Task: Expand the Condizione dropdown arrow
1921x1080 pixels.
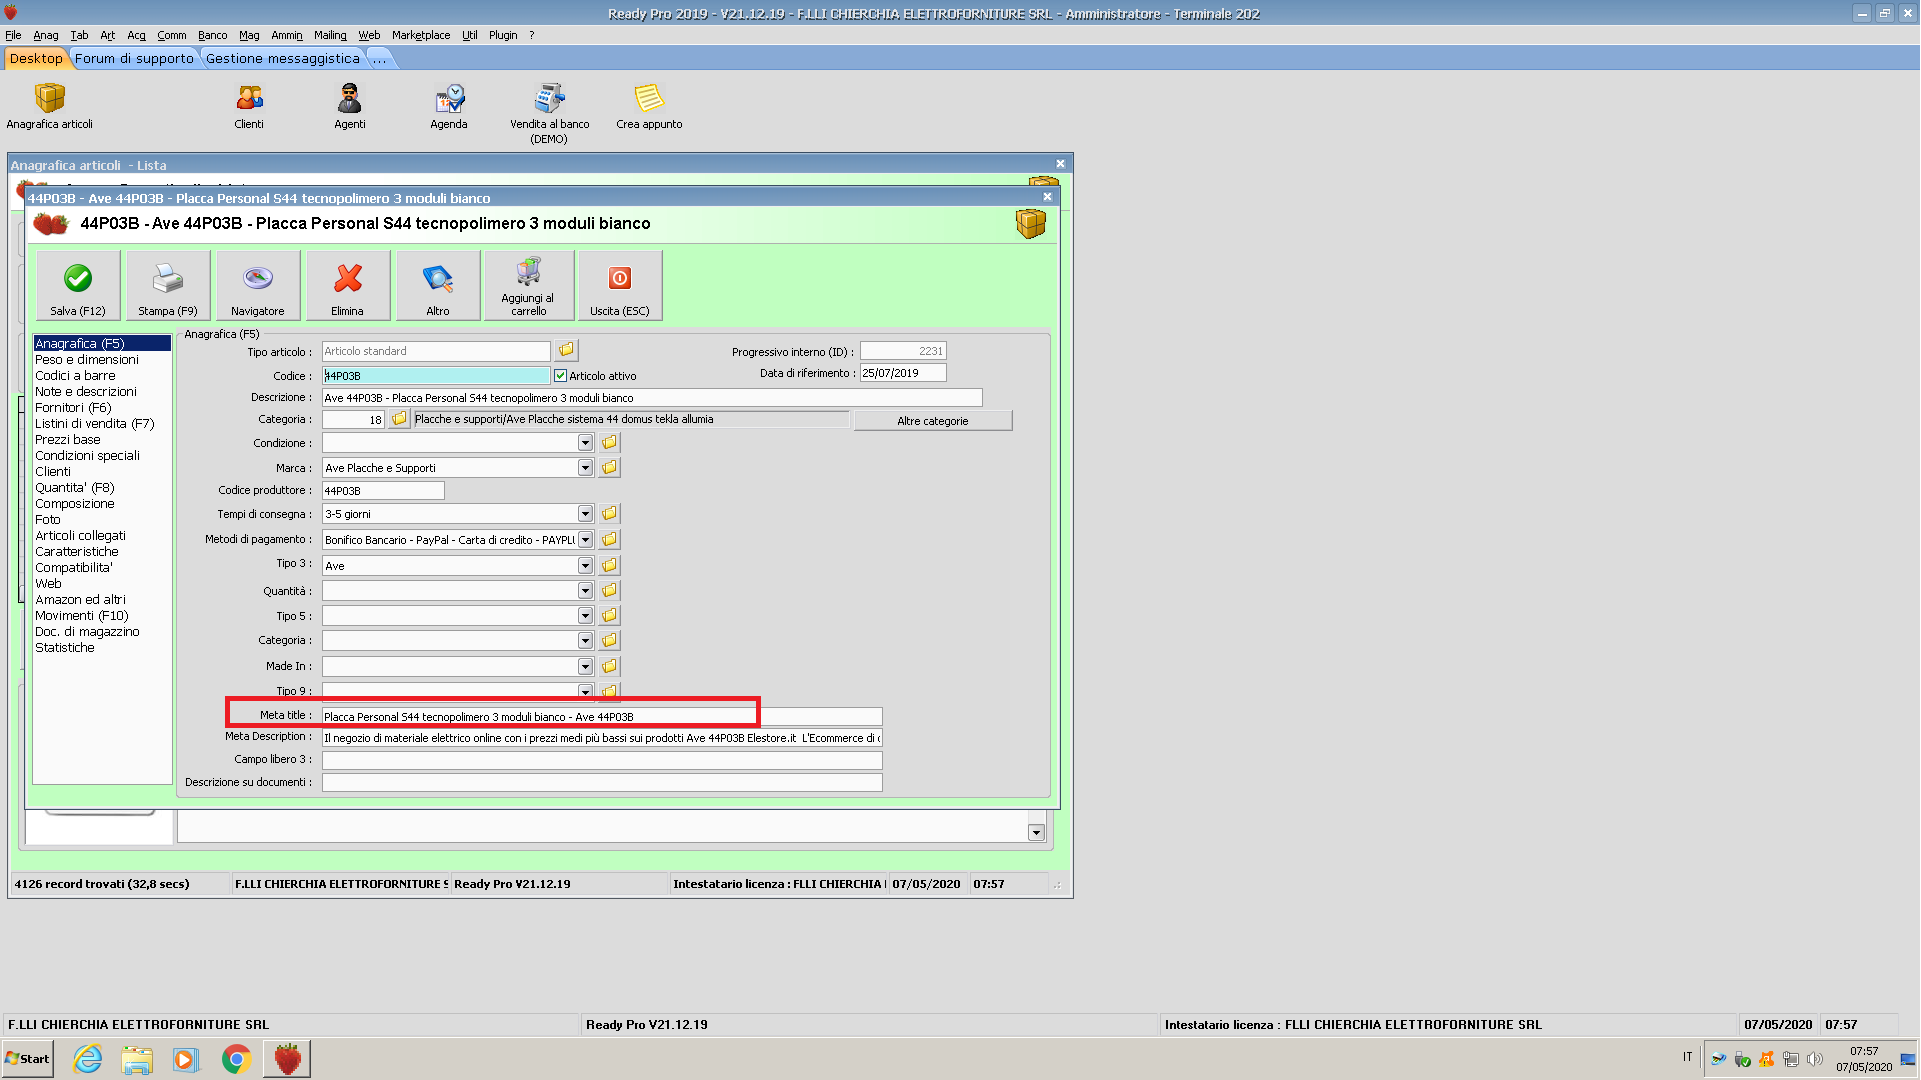Action: click(585, 443)
